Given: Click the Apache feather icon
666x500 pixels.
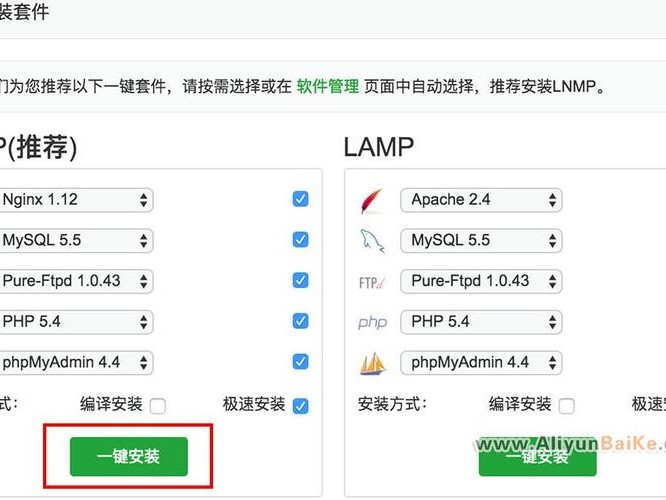Looking at the screenshot, I should pyautogui.click(x=372, y=201).
